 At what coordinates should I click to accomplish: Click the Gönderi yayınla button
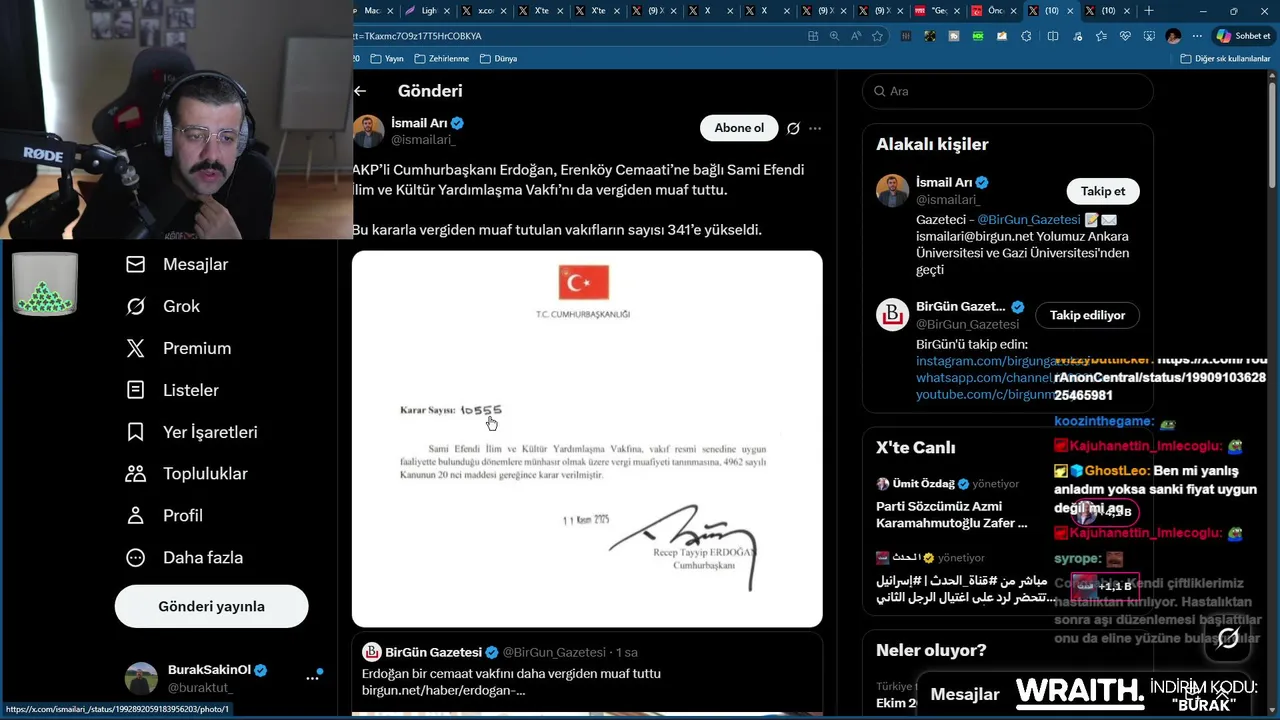click(x=211, y=606)
